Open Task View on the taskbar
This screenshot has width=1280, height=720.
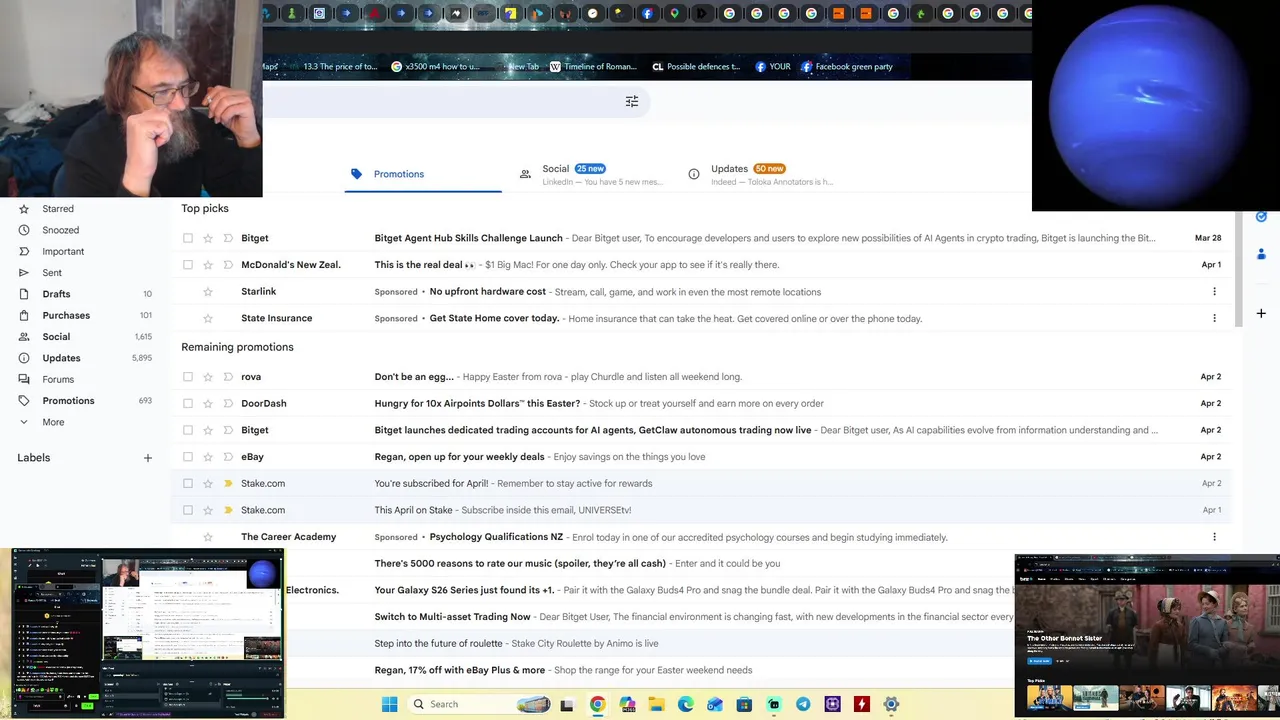[567, 704]
